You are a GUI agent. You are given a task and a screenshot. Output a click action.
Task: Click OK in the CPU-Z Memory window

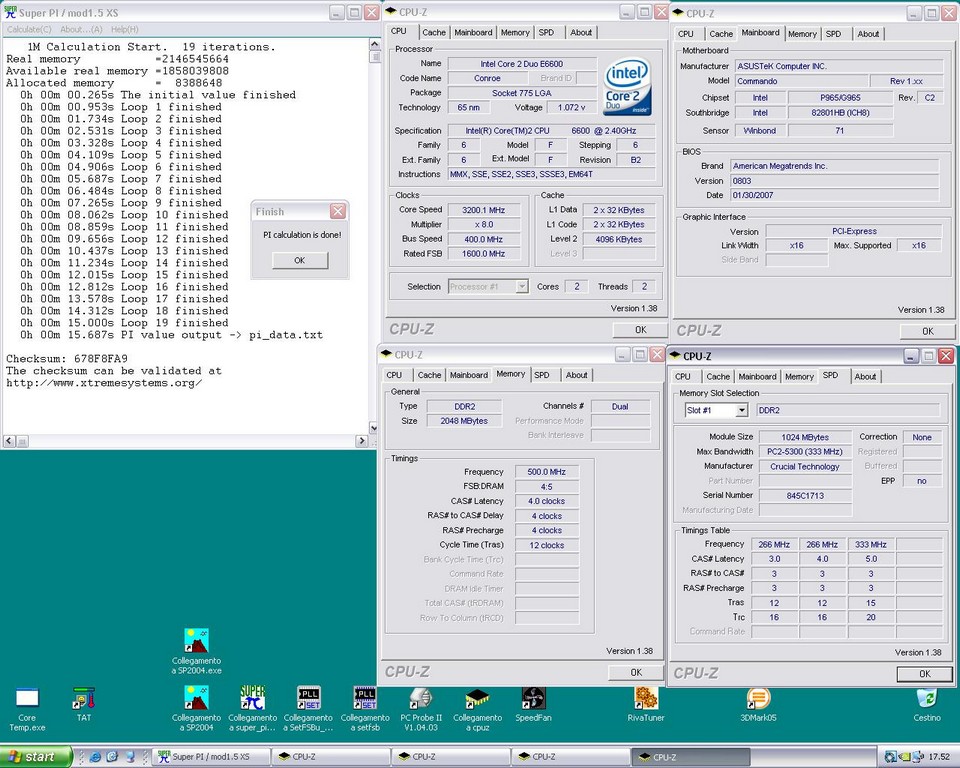pos(636,672)
